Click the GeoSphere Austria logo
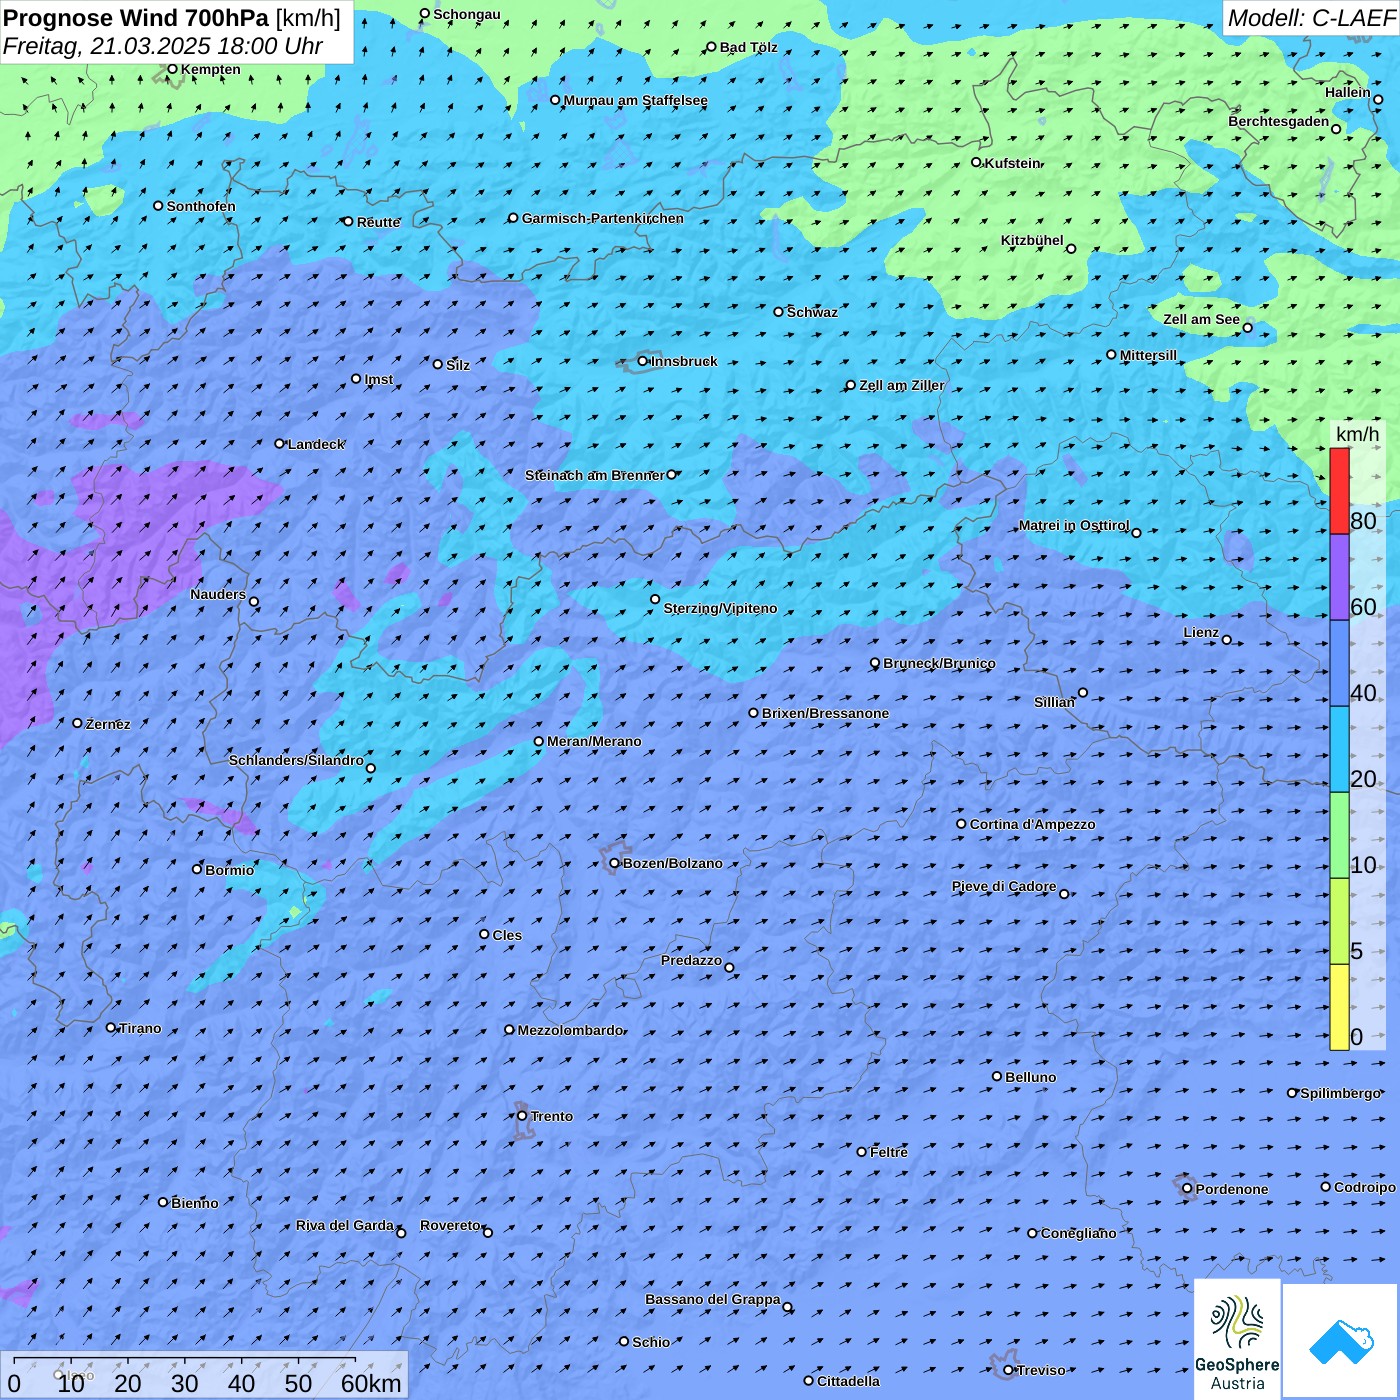Screen dimensions: 1400x1400 (1237, 1338)
